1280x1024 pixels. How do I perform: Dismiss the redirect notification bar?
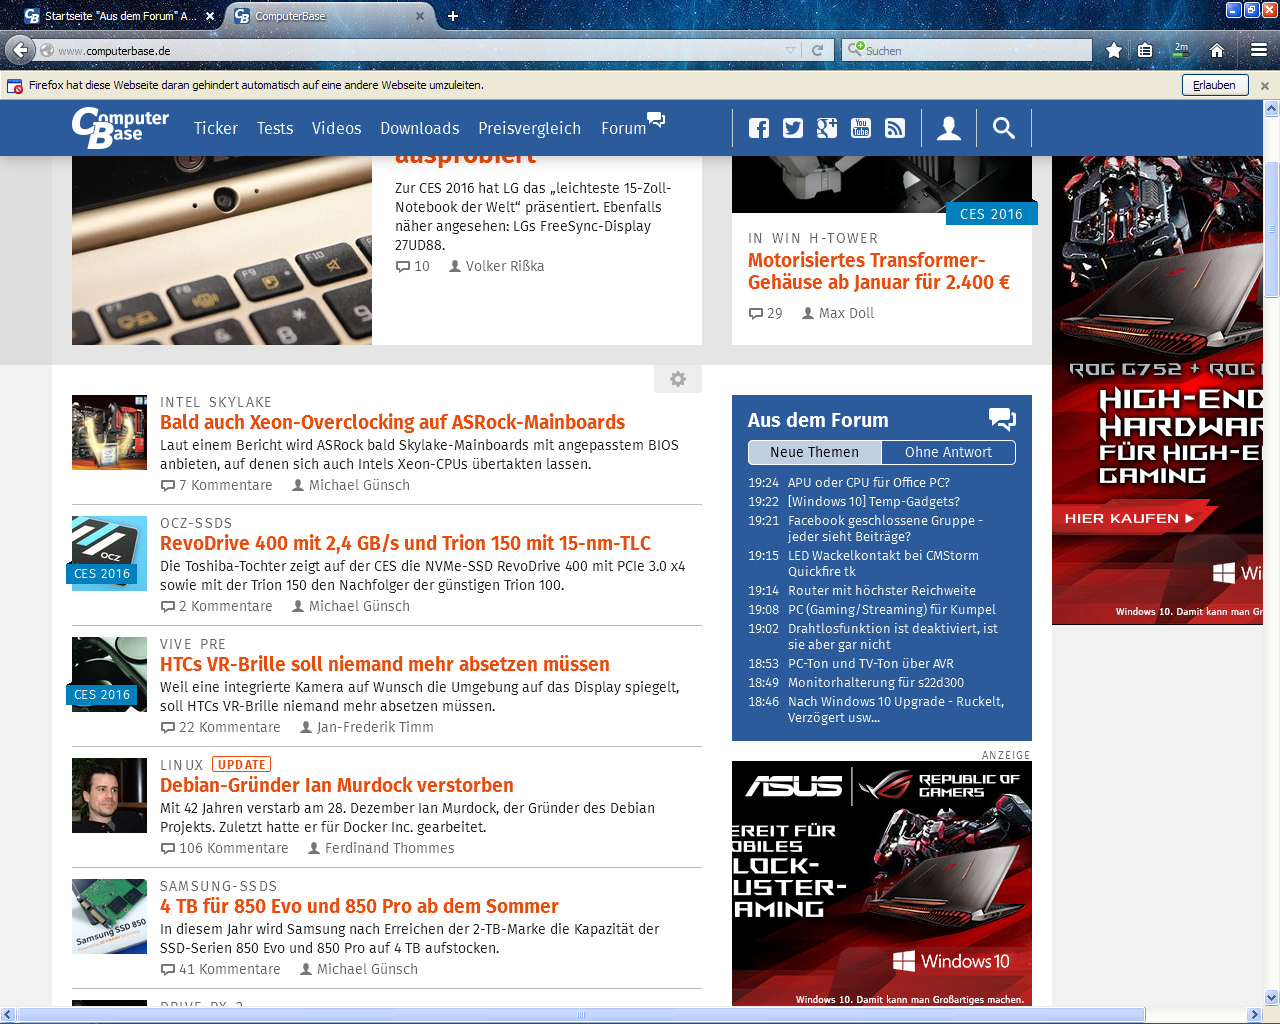1265,86
